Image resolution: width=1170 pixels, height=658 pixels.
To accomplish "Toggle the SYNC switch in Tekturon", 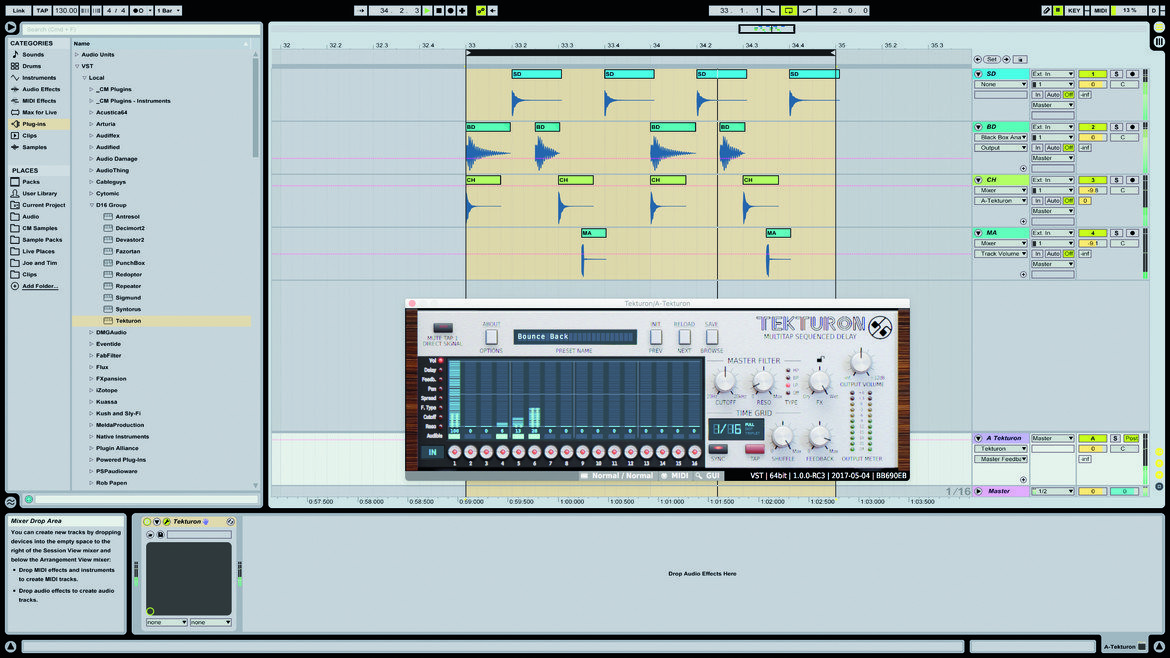I will click(x=718, y=449).
